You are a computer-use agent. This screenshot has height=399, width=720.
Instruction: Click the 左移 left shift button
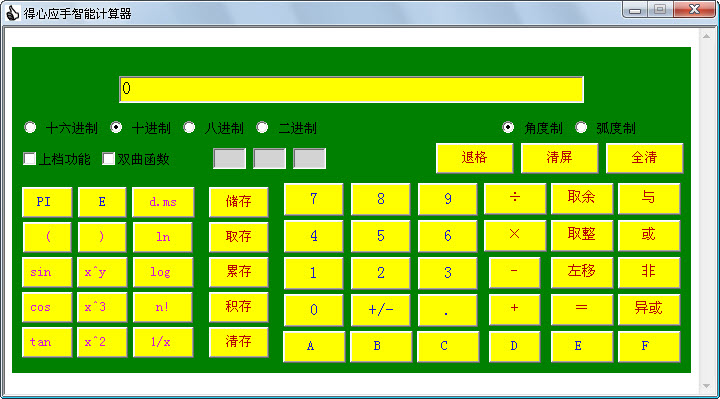(582, 272)
